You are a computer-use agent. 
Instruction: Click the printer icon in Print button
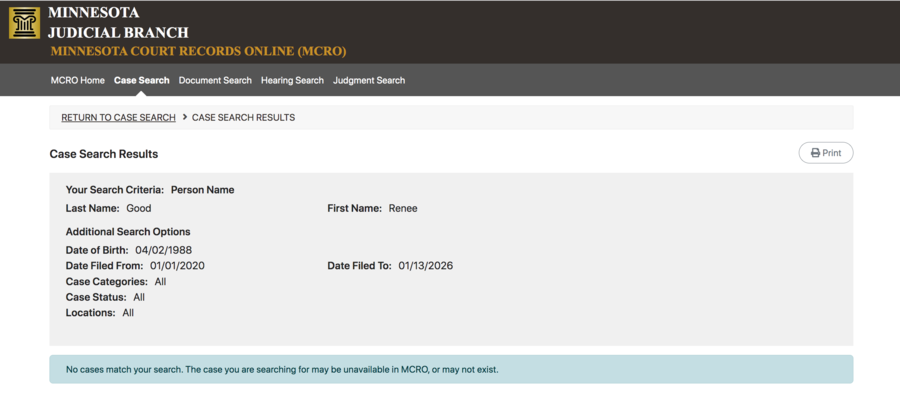click(815, 153)
